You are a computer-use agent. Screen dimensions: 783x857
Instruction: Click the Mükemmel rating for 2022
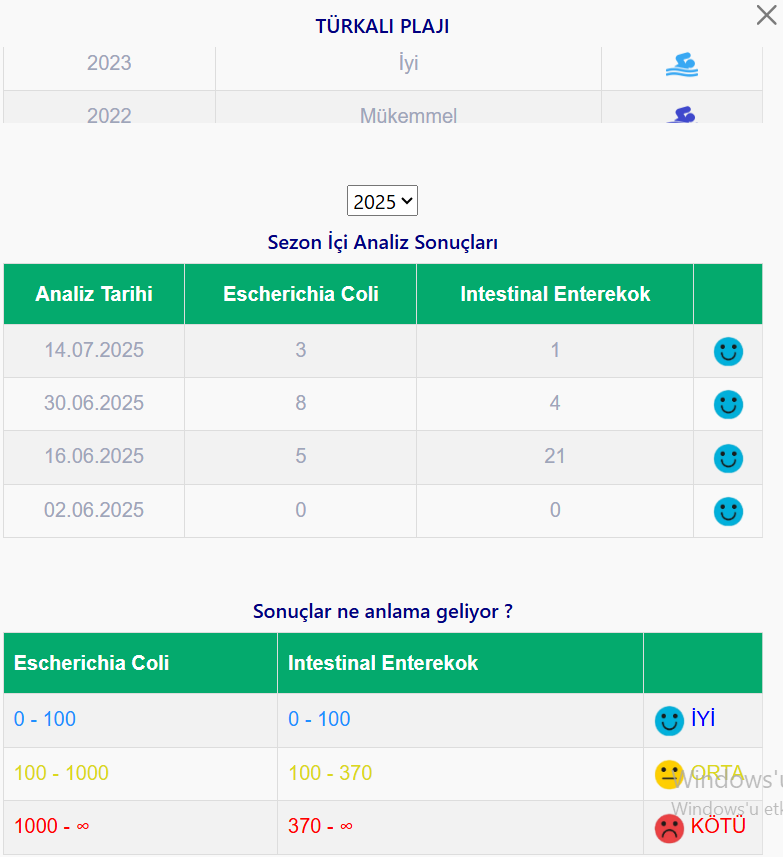pos(408,115)
